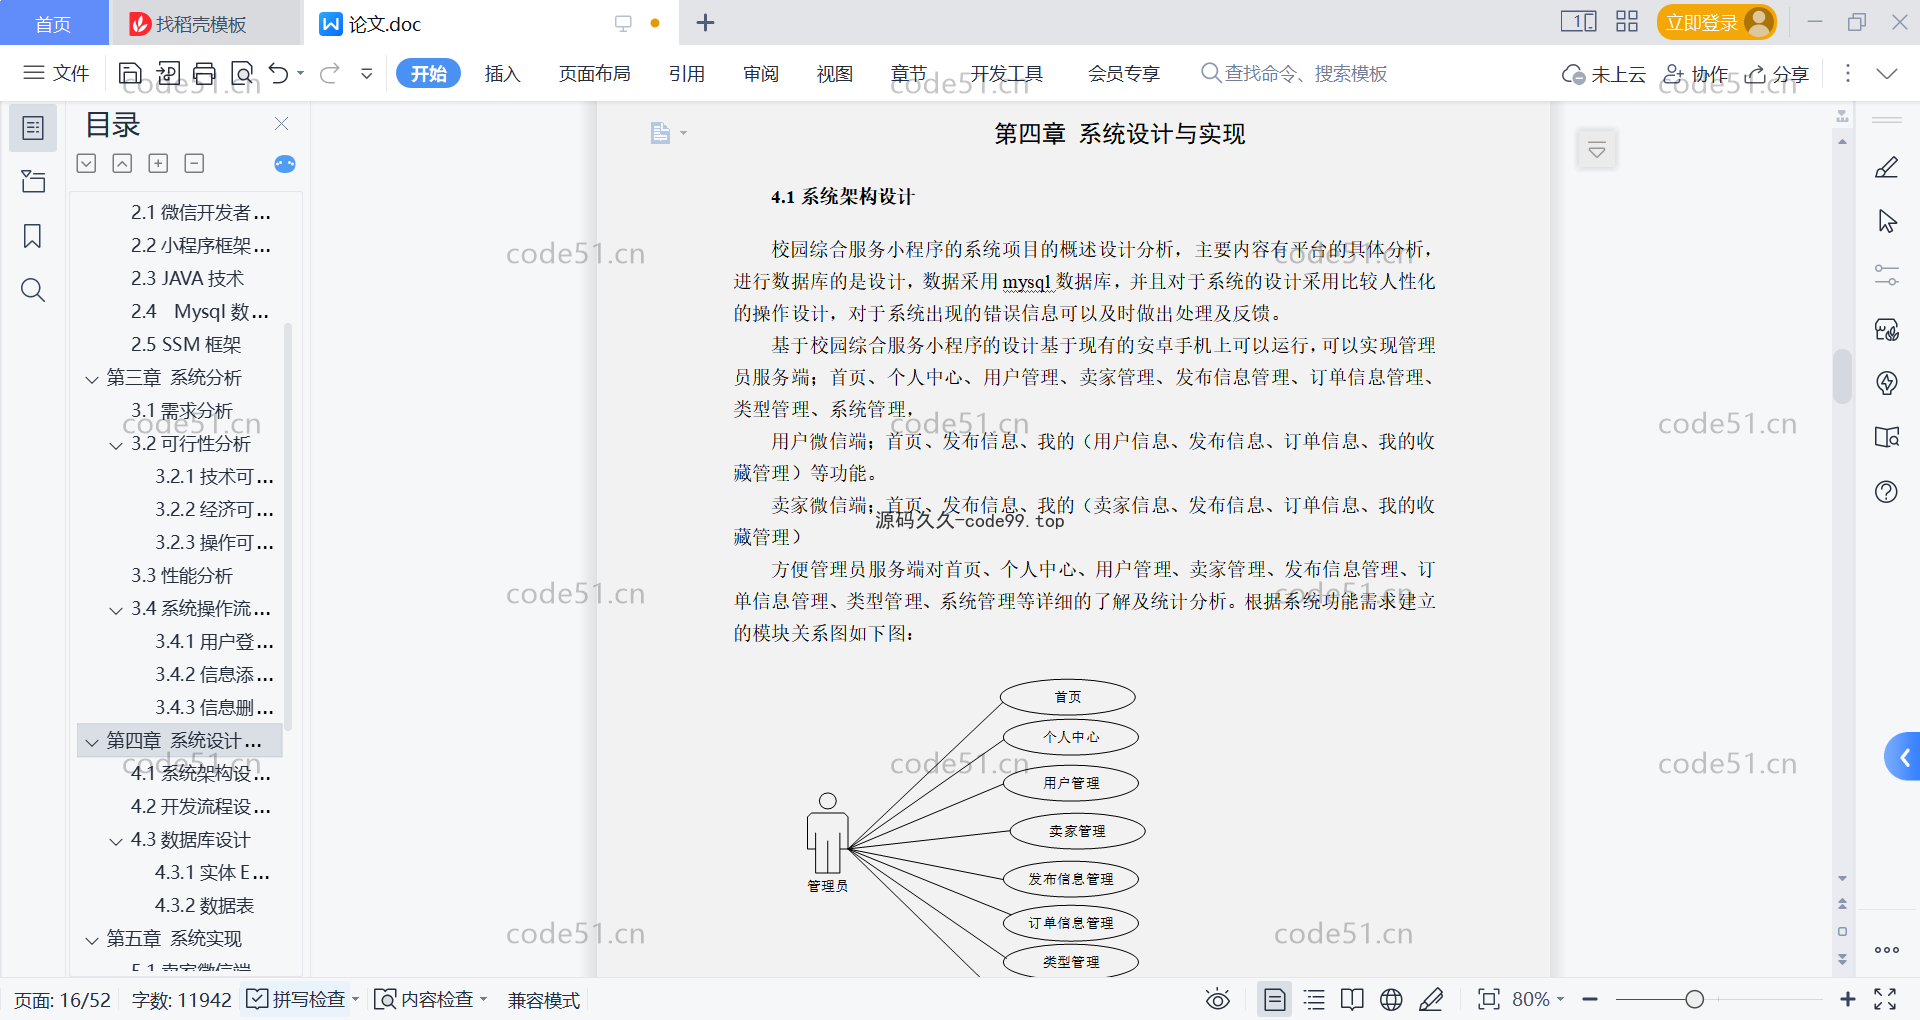The width and height of the screenshot is (1920, 1020).
Task: Add a new document tab
Action: click(705, 22)
